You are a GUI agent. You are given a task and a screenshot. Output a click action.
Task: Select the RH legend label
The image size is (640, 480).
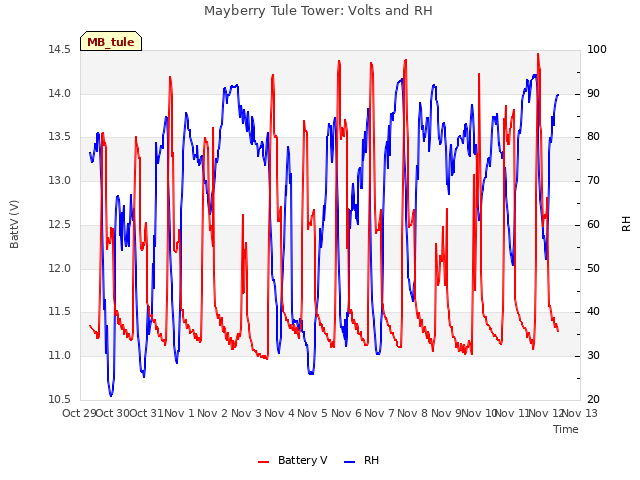click(371, 460)
